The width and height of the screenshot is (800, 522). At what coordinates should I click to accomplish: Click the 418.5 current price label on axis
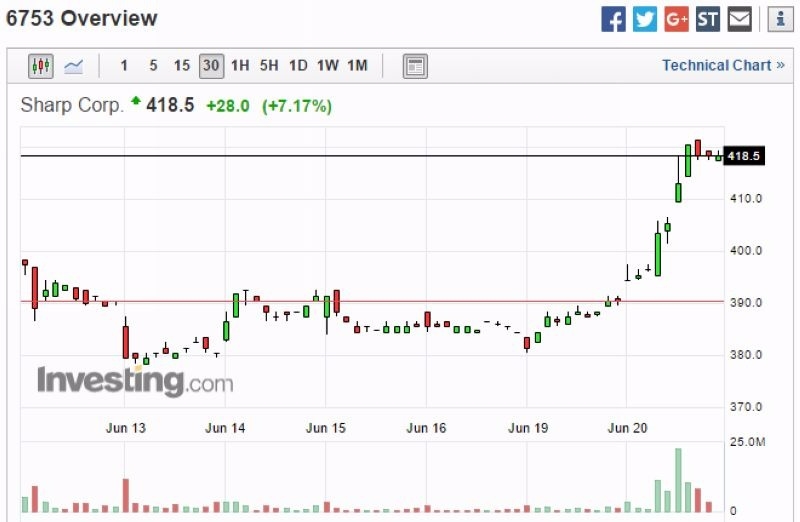click(x=744, y=156)
